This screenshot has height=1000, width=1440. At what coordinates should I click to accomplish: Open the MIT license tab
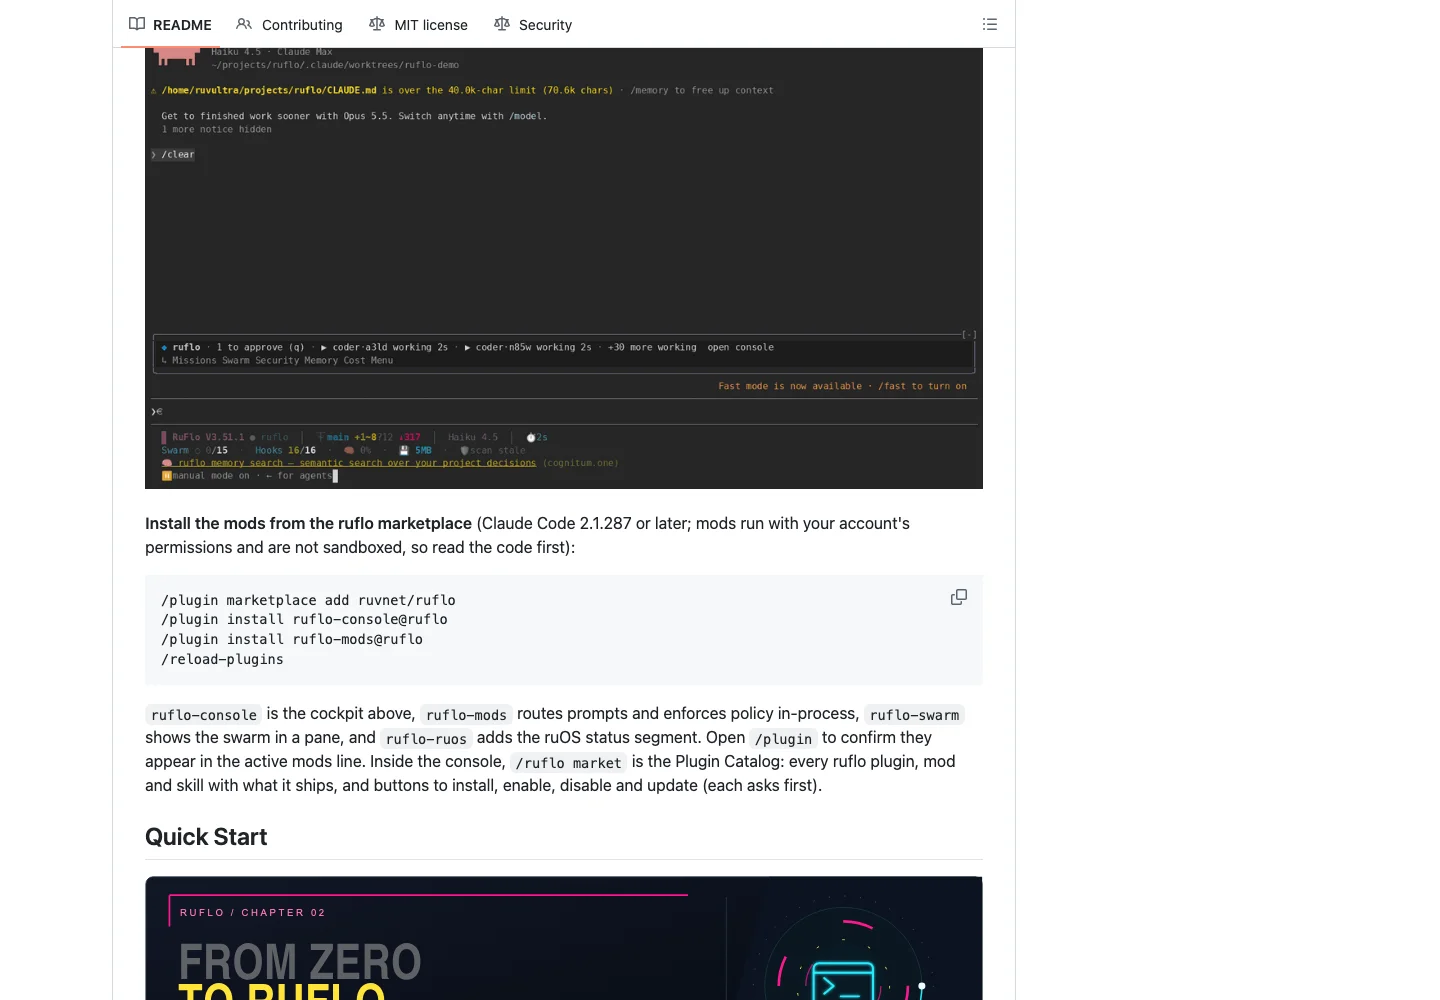(418, 24)
